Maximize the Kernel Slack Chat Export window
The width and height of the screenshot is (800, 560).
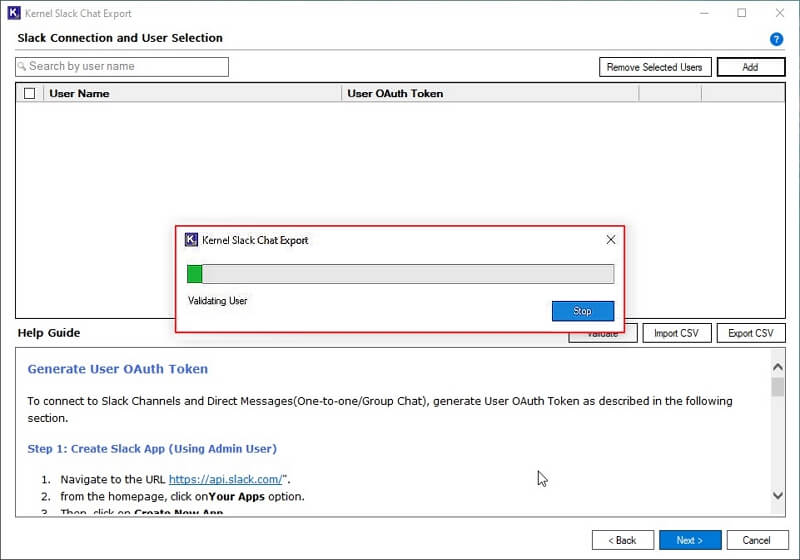click(x=742, y=13)
